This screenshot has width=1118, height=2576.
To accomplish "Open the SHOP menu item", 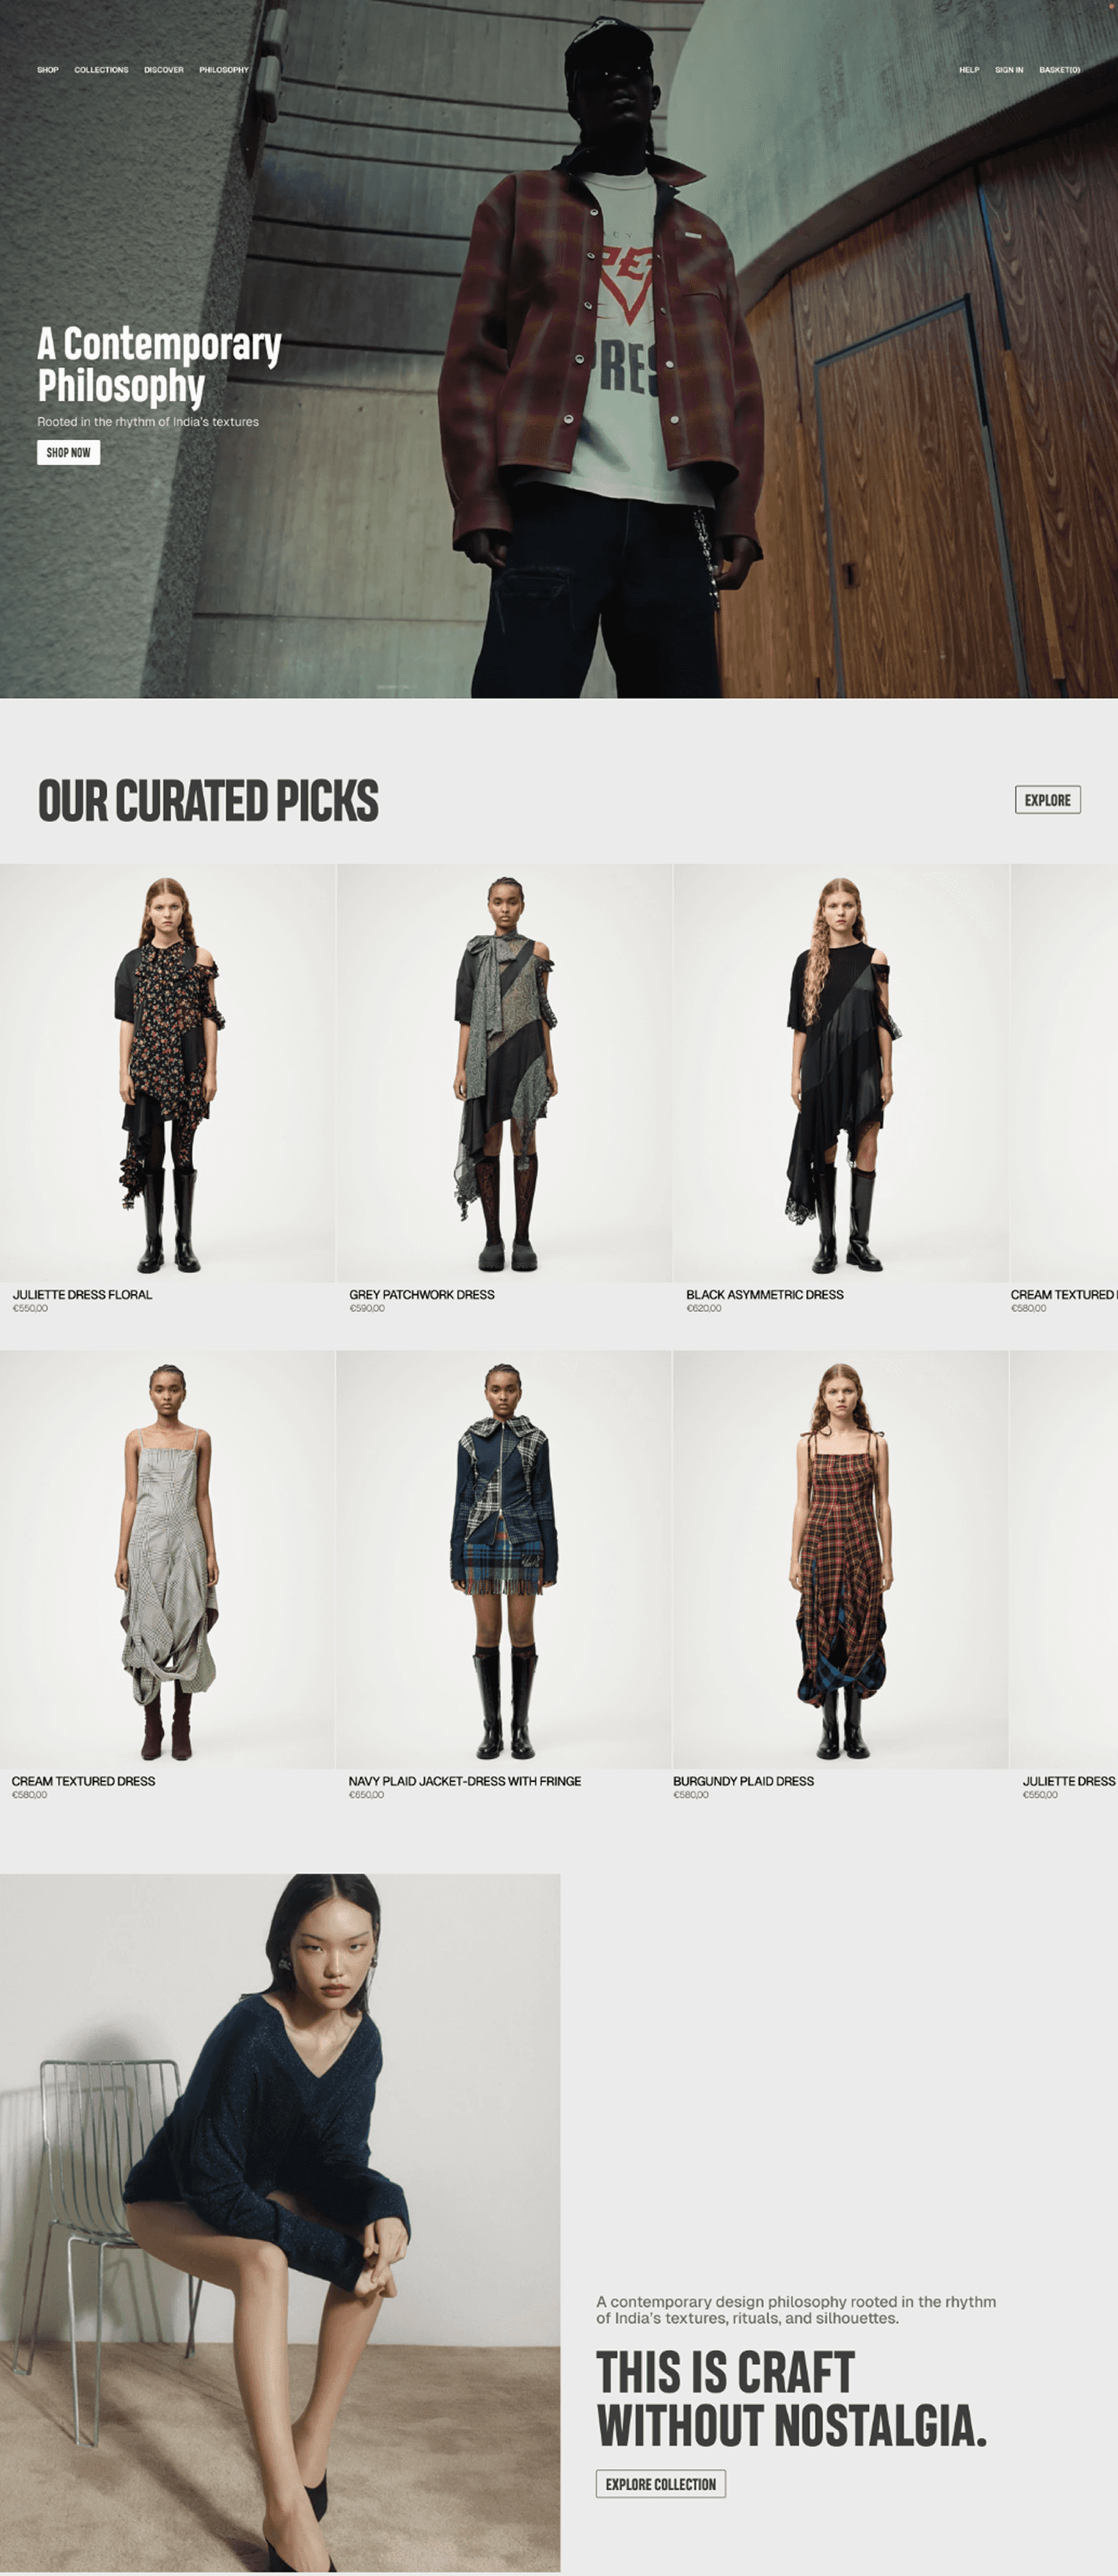I will (x=48, y=70).
